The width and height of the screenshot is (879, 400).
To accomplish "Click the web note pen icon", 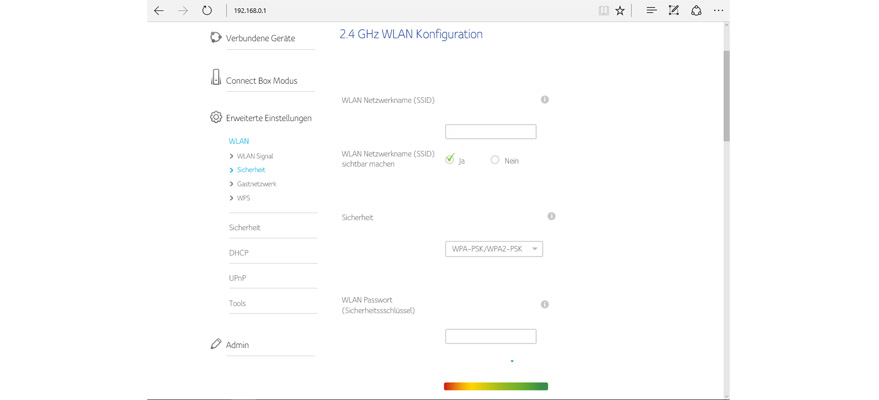I will click(x=673, y=11).
